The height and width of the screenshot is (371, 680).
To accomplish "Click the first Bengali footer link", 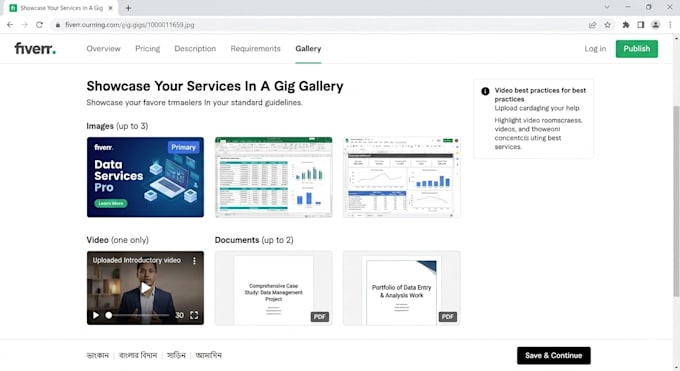I will coord(98,355).
